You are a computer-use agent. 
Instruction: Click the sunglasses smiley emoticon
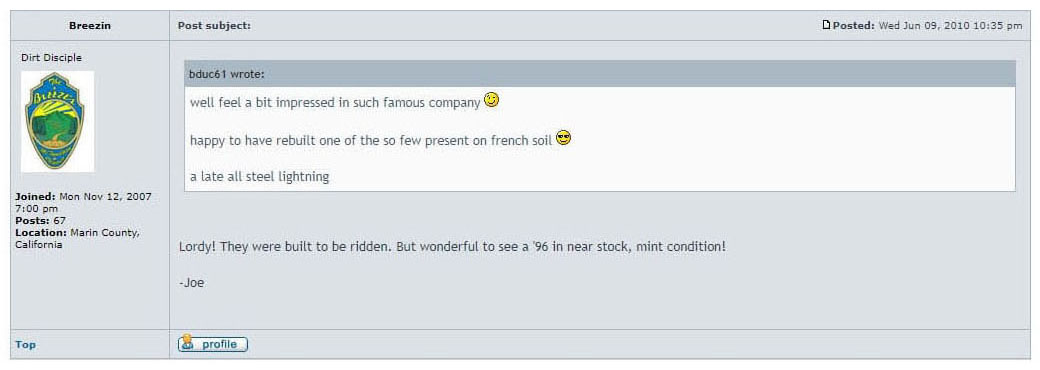click(x=563, y=138)
